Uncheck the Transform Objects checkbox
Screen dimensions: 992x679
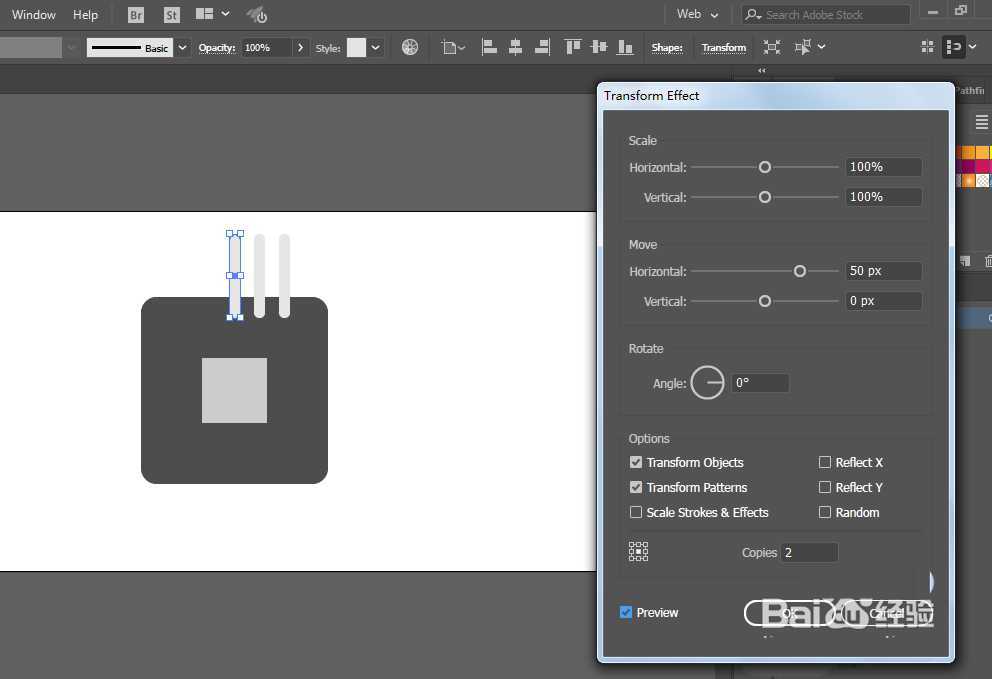pos(636,462)
